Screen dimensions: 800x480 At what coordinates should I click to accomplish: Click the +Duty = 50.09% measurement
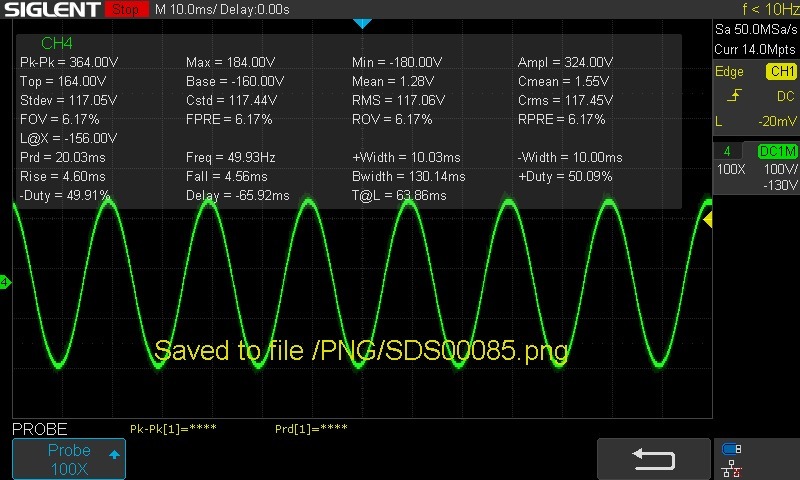pyautogui.click(x=565, y=176)
